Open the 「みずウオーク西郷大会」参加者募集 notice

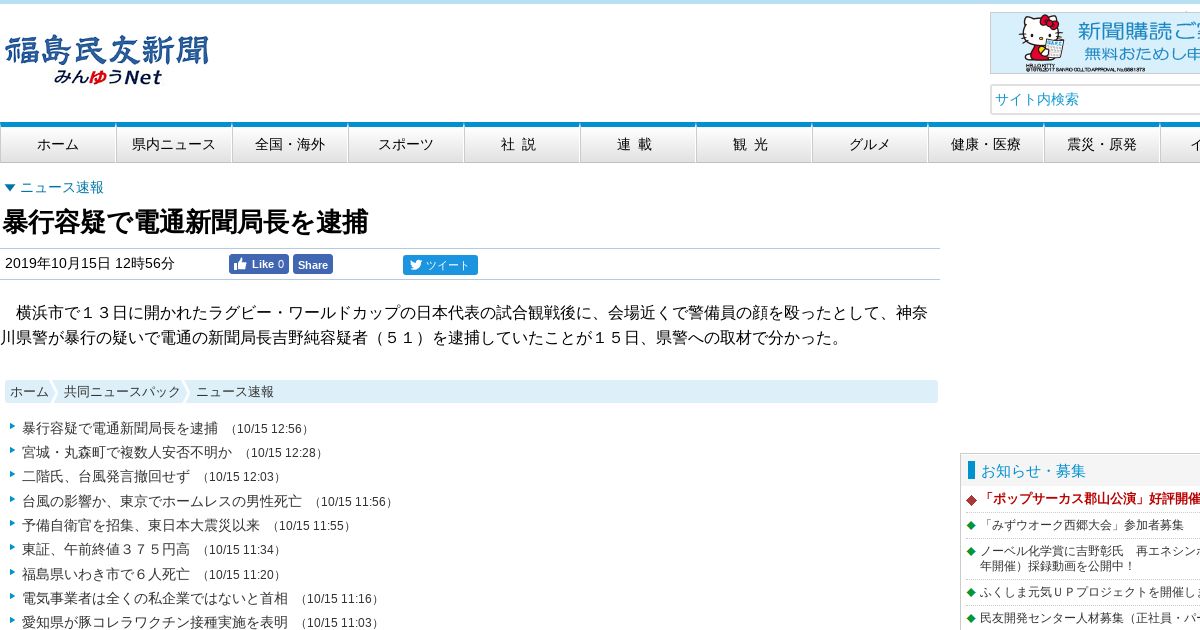tap(1082, 525)
